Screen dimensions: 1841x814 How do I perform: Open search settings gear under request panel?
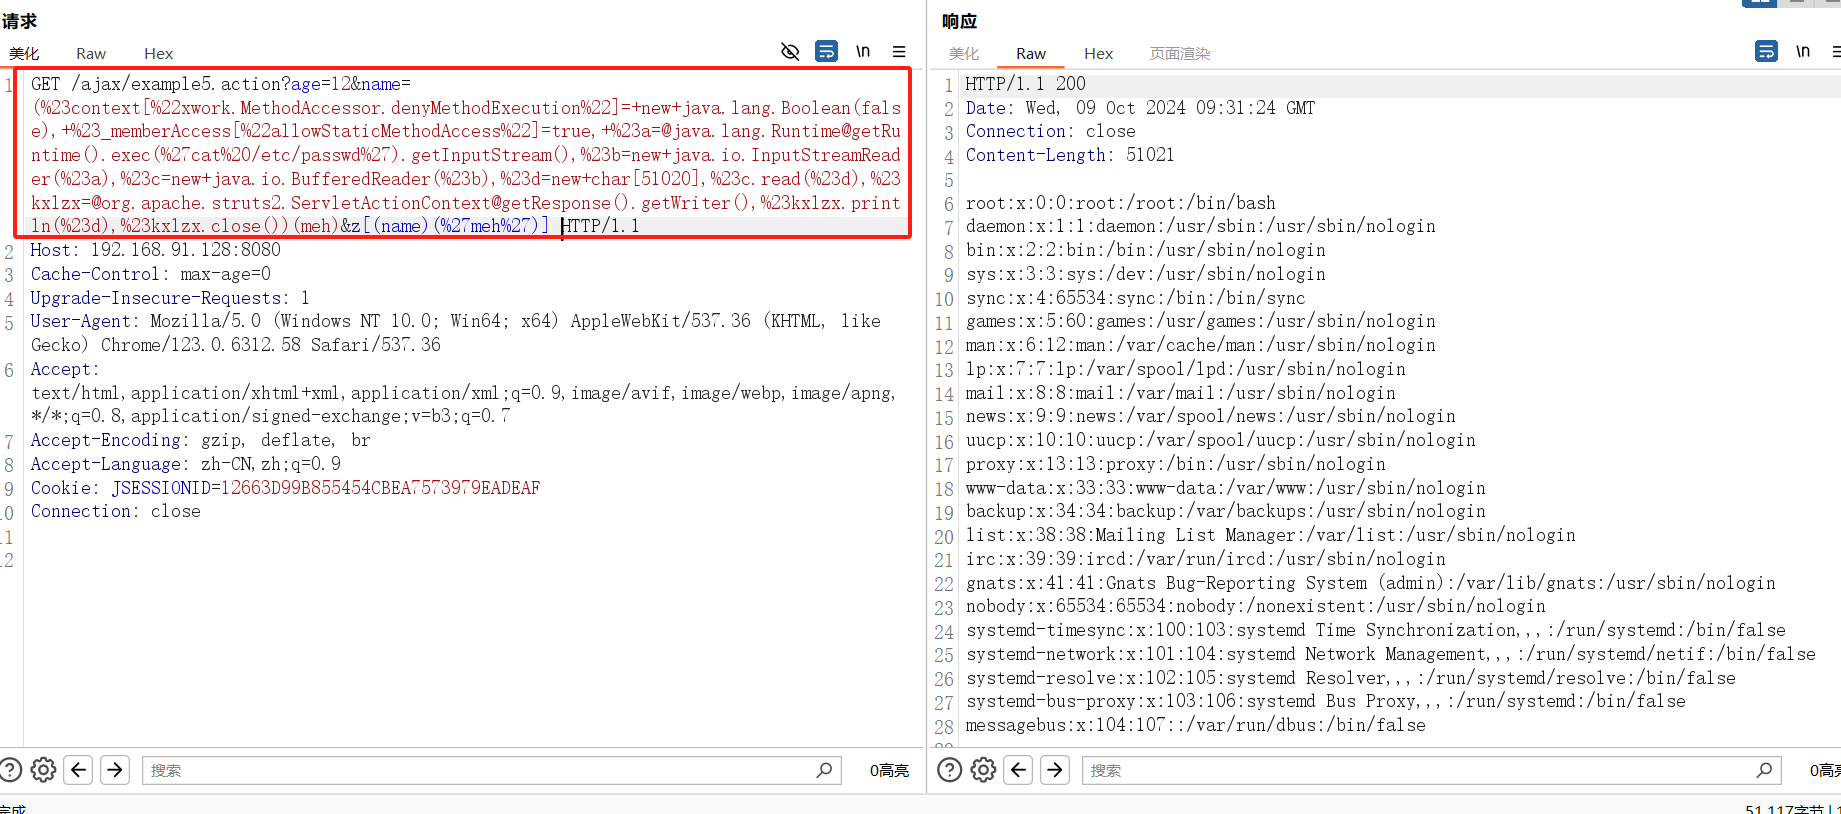(x=43, y=770)
